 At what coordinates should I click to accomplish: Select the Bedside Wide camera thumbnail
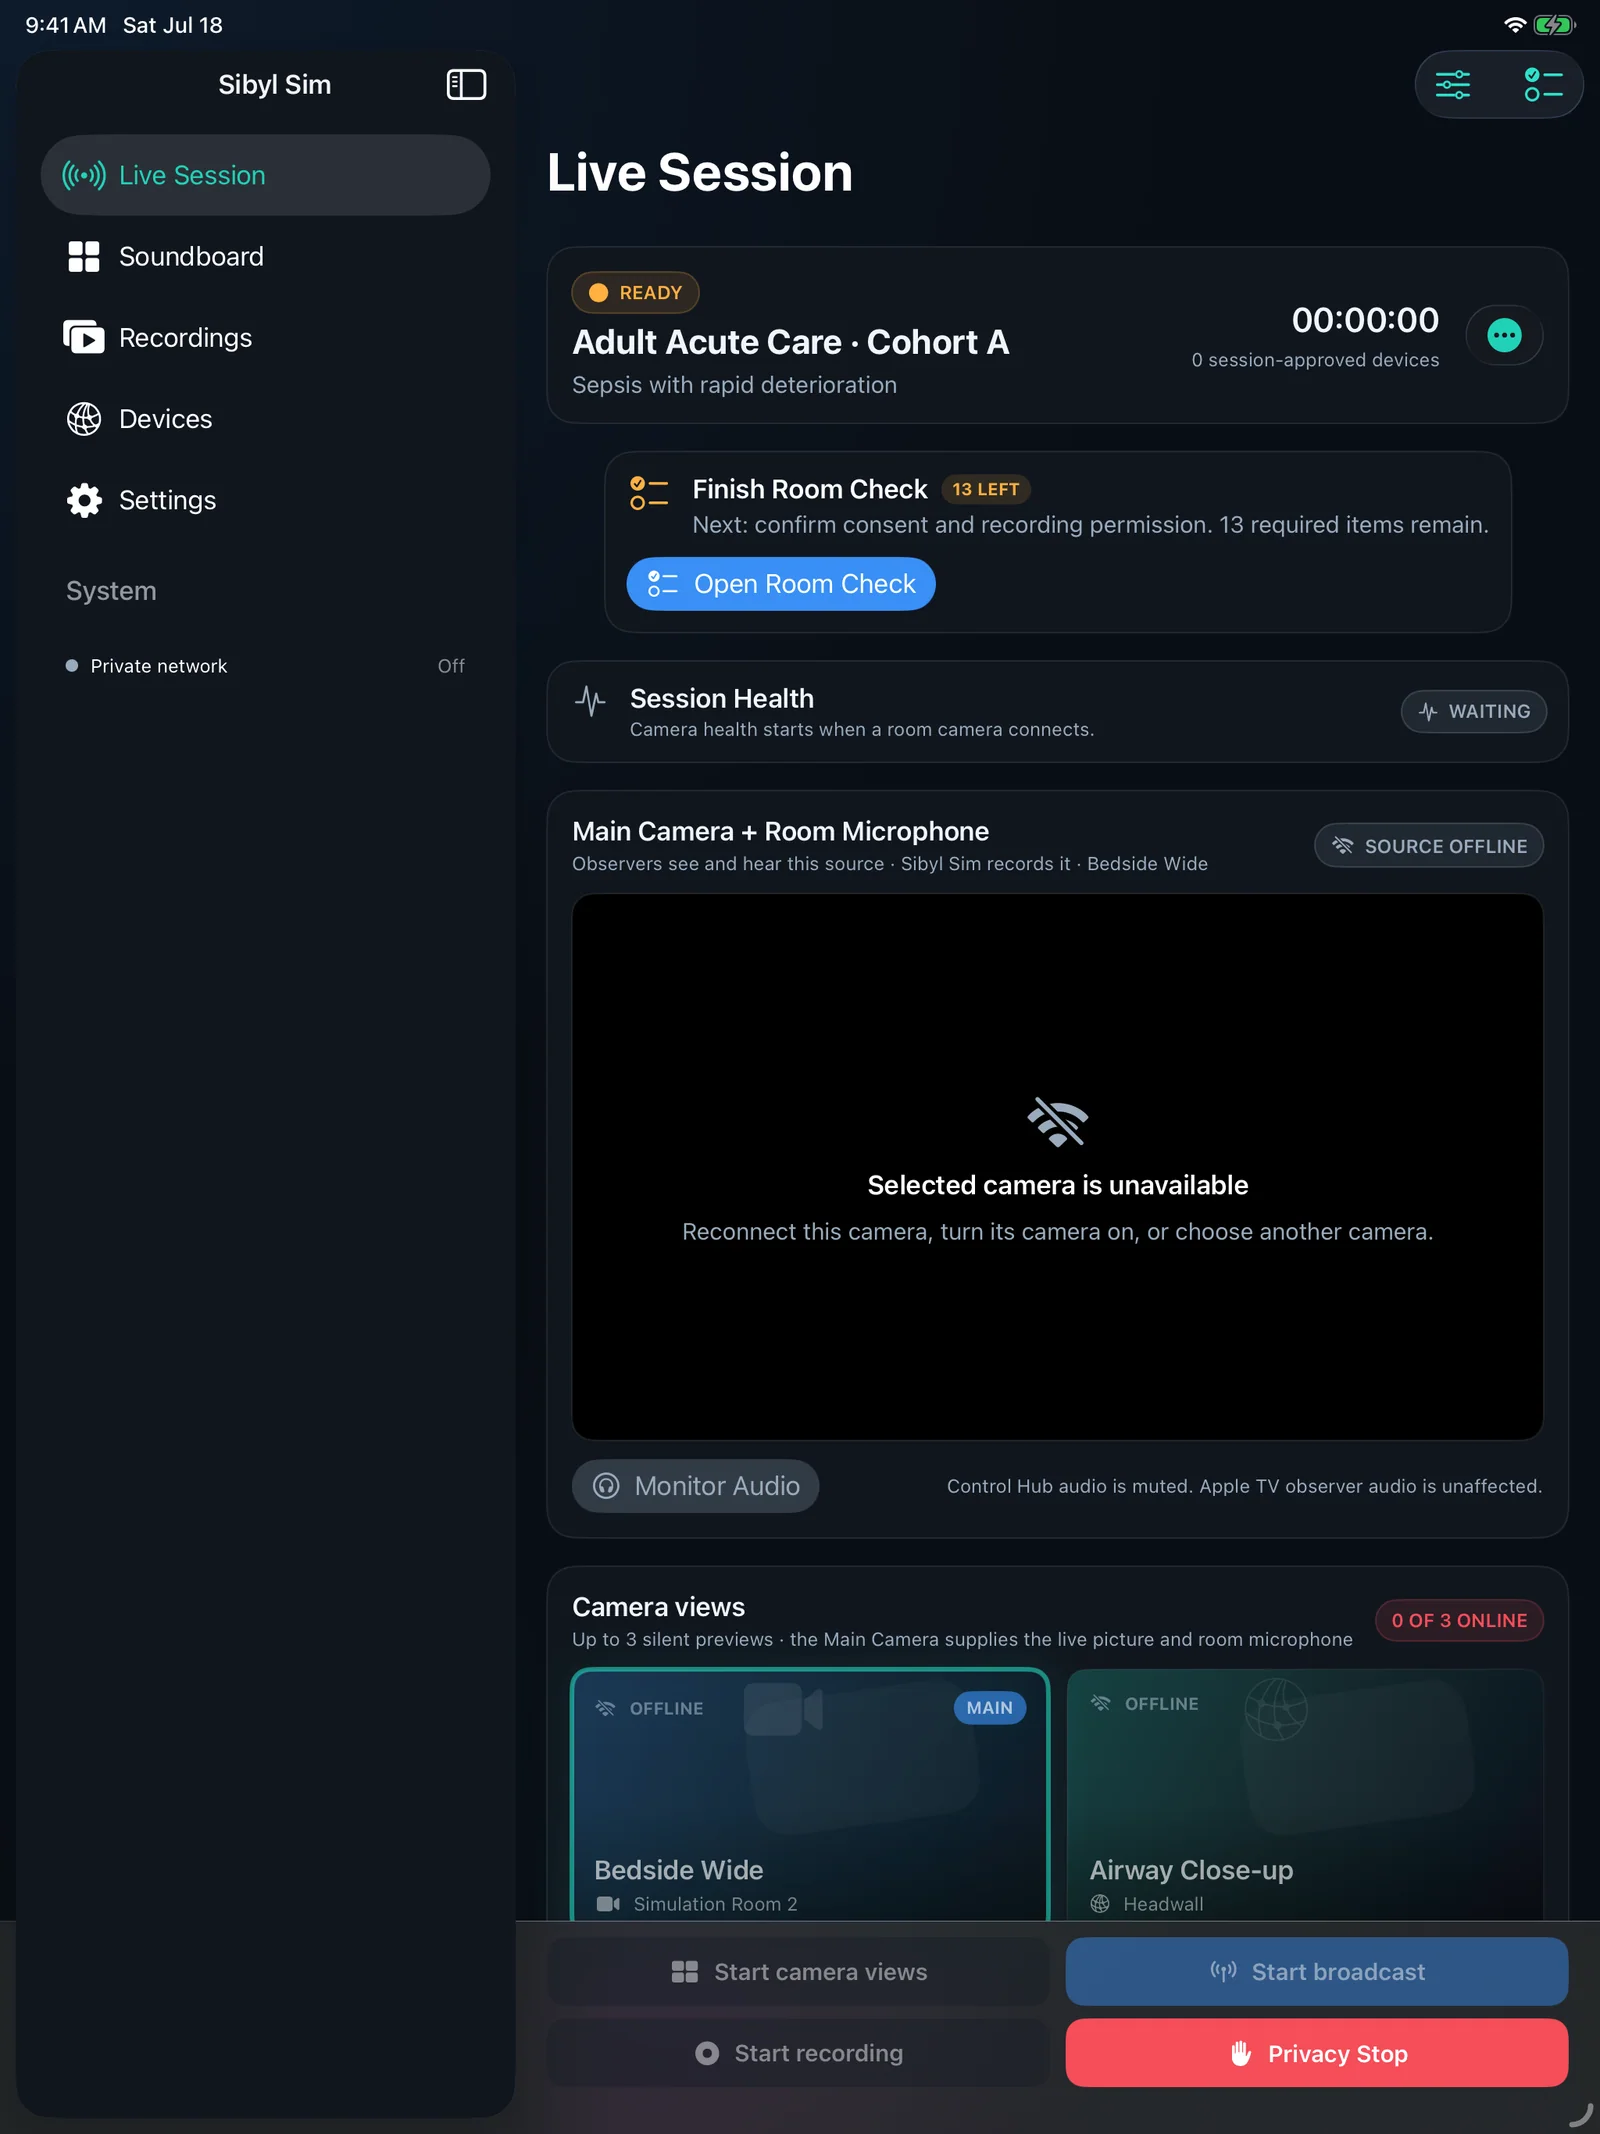810,1795
